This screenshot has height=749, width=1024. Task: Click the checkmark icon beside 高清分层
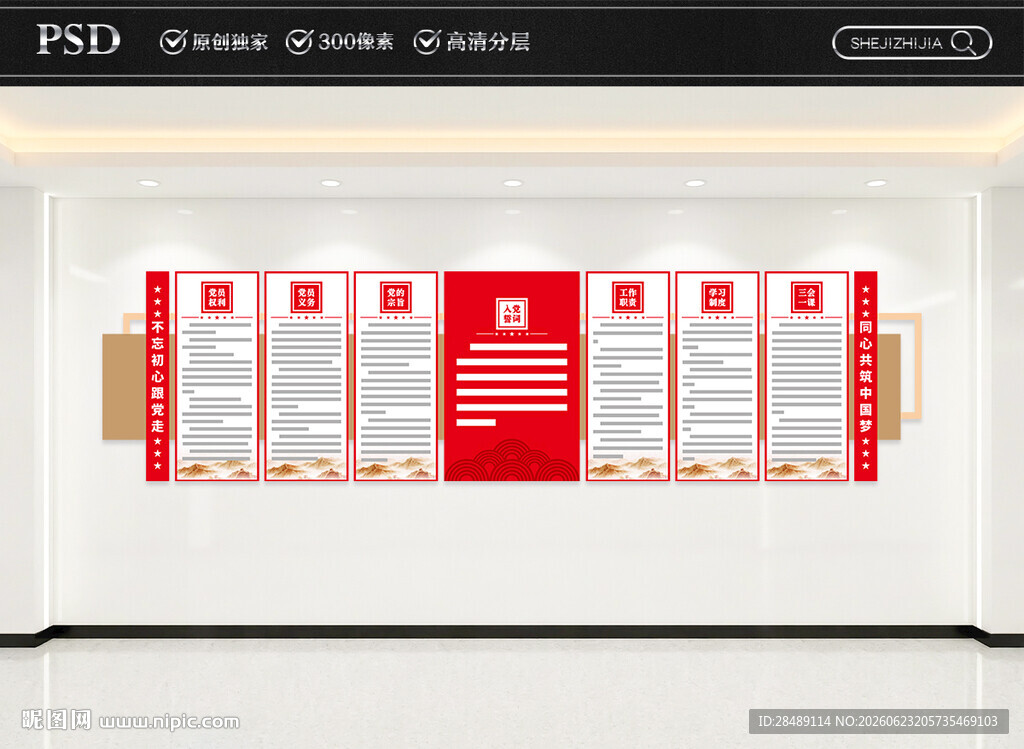click(x=427, y=42)
